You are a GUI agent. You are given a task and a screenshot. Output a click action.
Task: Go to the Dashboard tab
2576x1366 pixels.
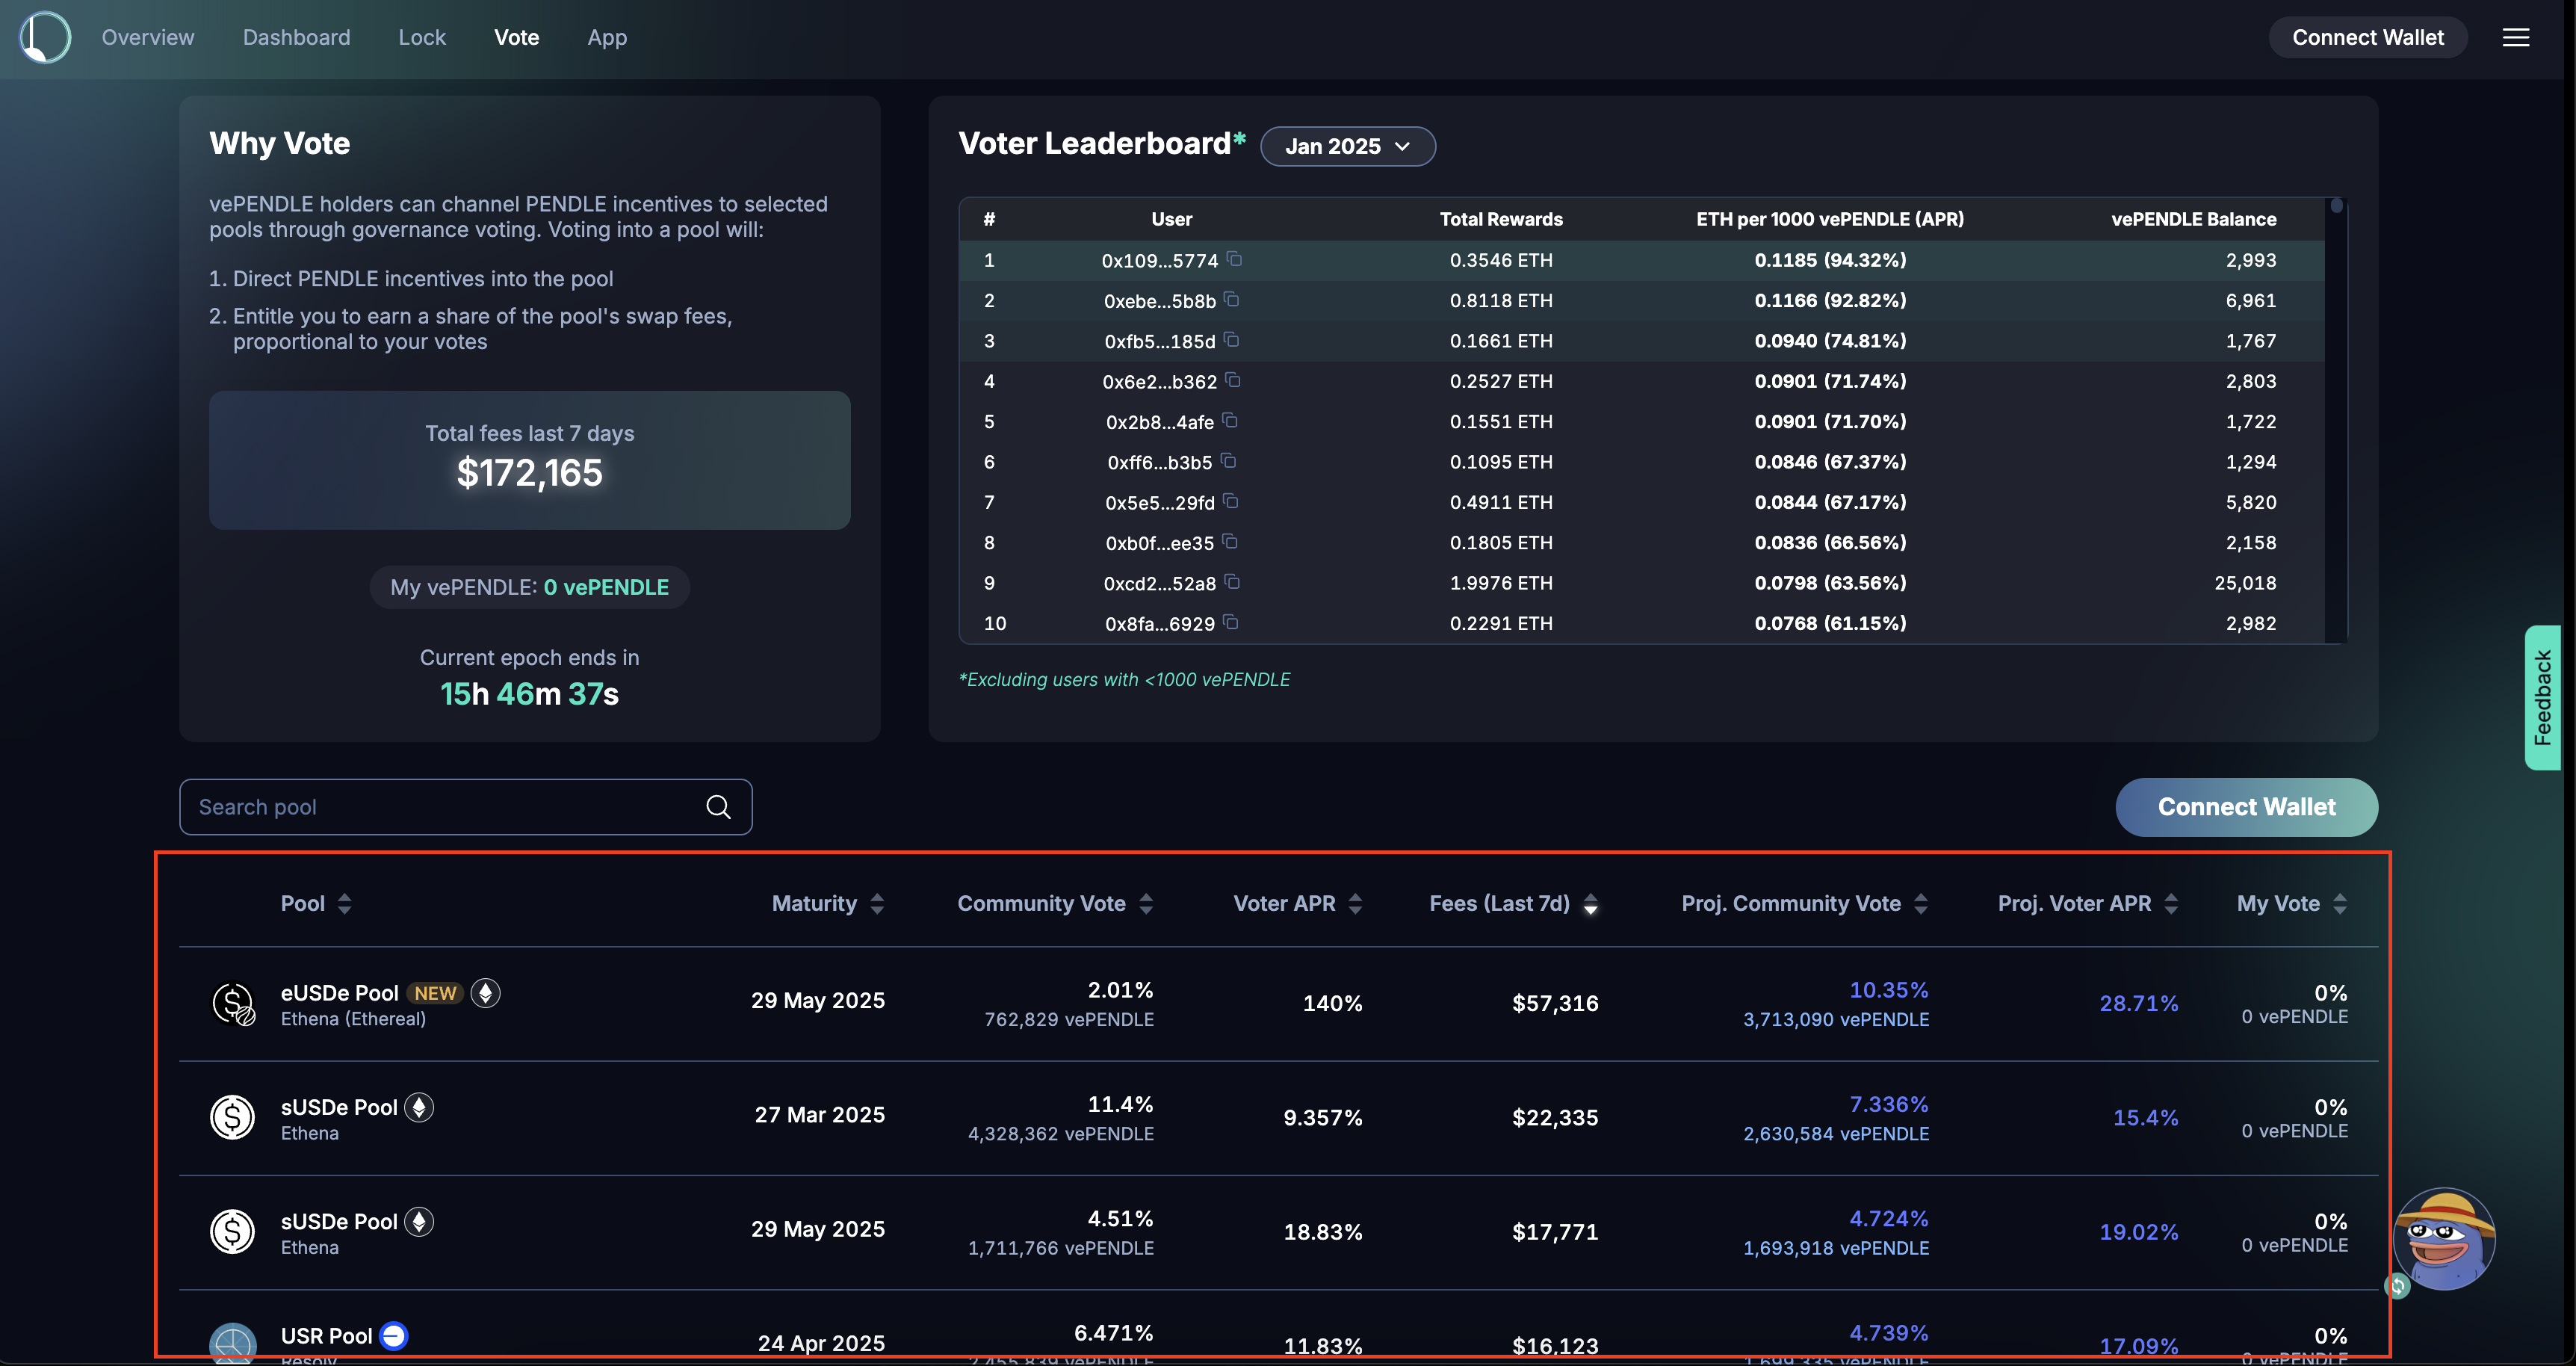click(296, 37)
